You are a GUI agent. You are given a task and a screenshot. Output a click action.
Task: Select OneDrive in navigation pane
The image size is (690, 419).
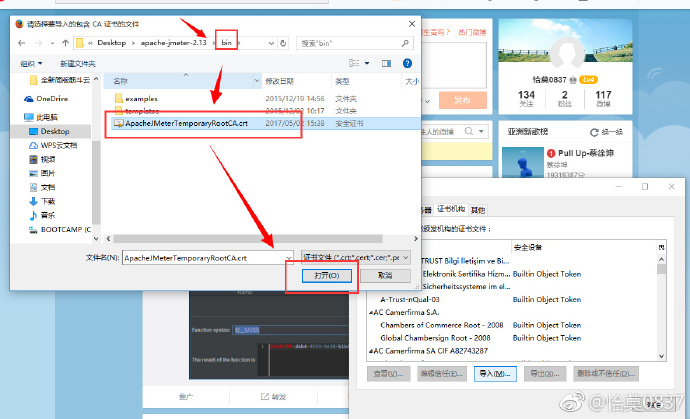(x=52, y=99)
